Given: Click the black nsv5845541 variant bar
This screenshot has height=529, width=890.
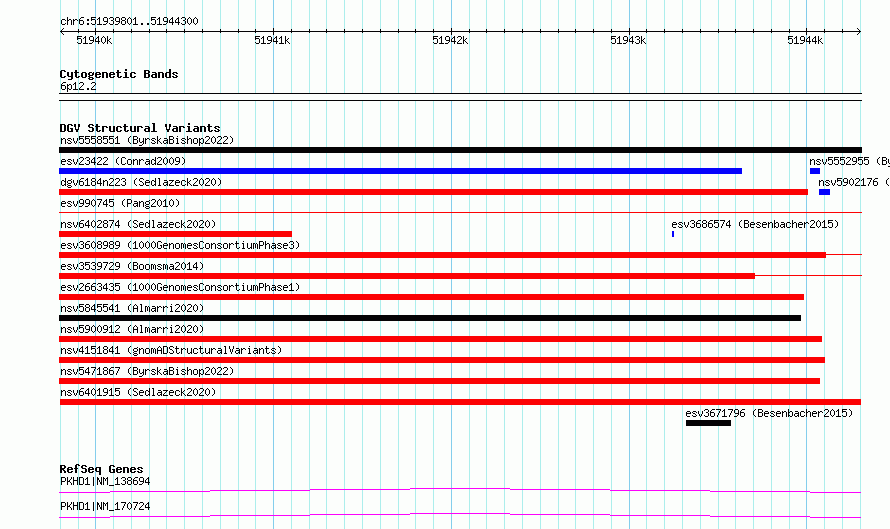Looking at the screenshot, I should (x=430, y=318).
